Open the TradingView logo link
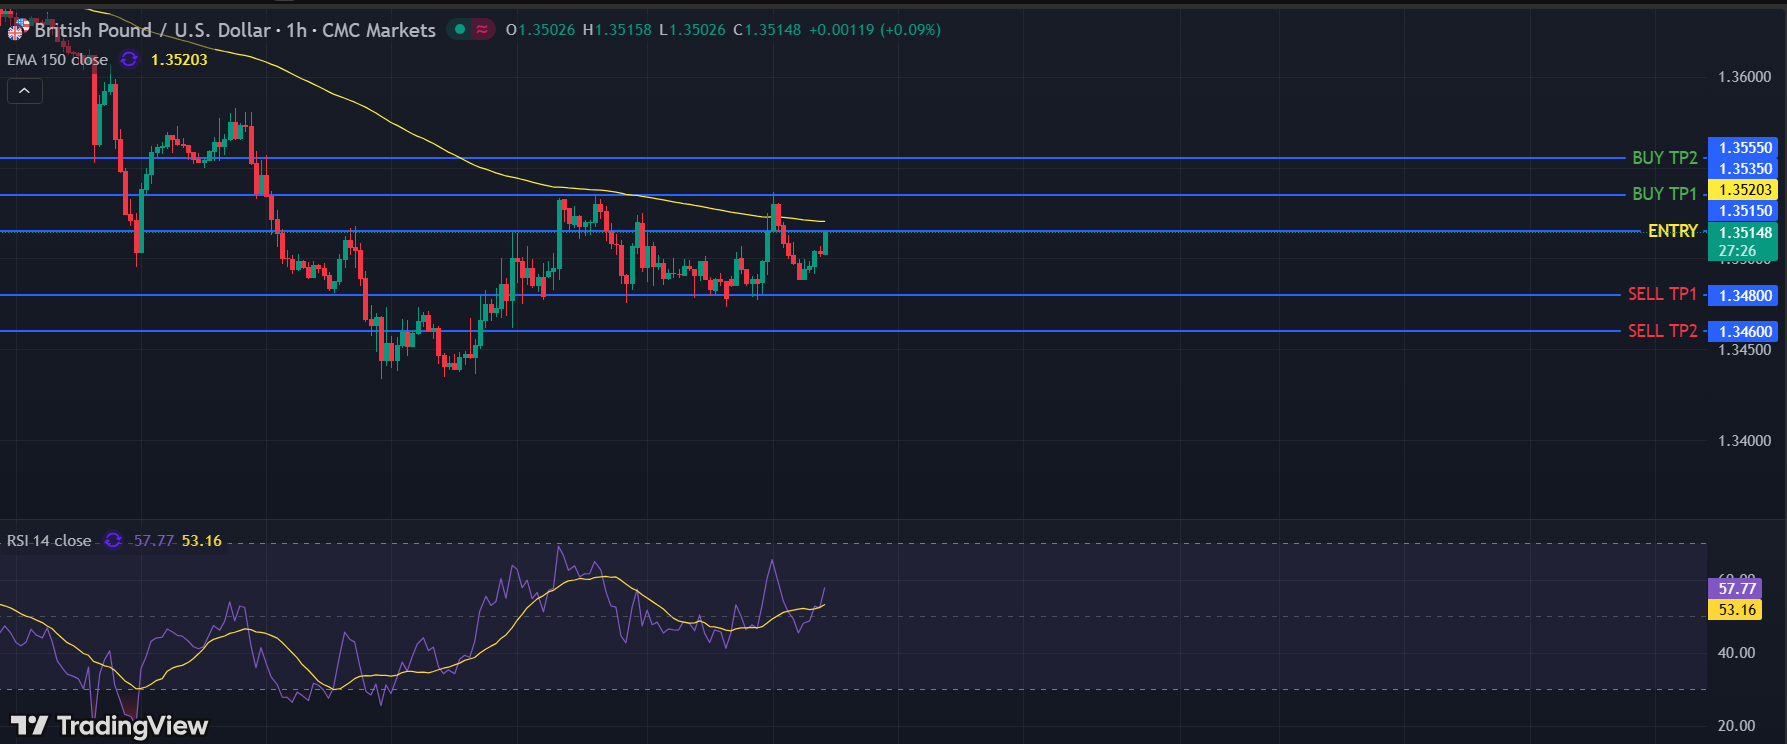The height and width of the screenshot is (744, 1787). [x=110, y=725]
